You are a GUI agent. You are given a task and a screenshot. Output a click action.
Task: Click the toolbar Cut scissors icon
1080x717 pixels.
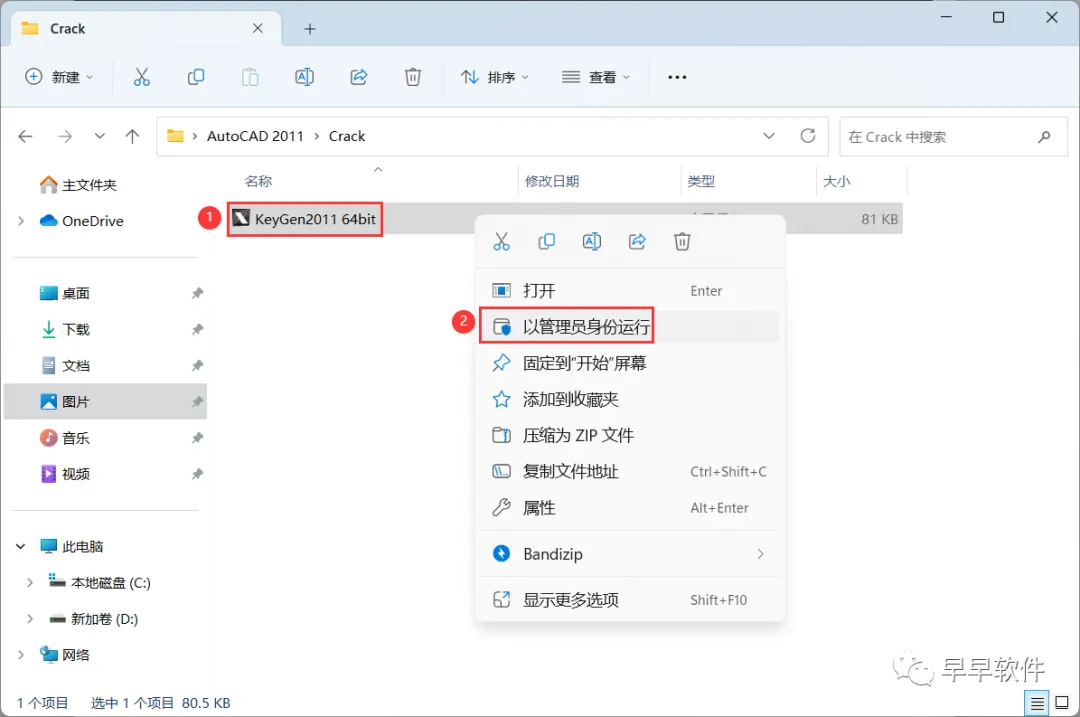[x=141, y=77]
